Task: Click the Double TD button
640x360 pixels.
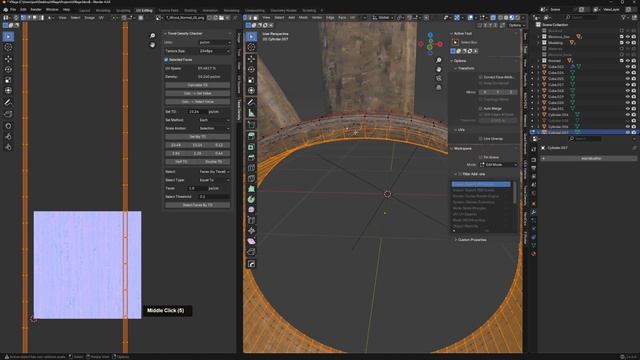Action: pos(214,162)
